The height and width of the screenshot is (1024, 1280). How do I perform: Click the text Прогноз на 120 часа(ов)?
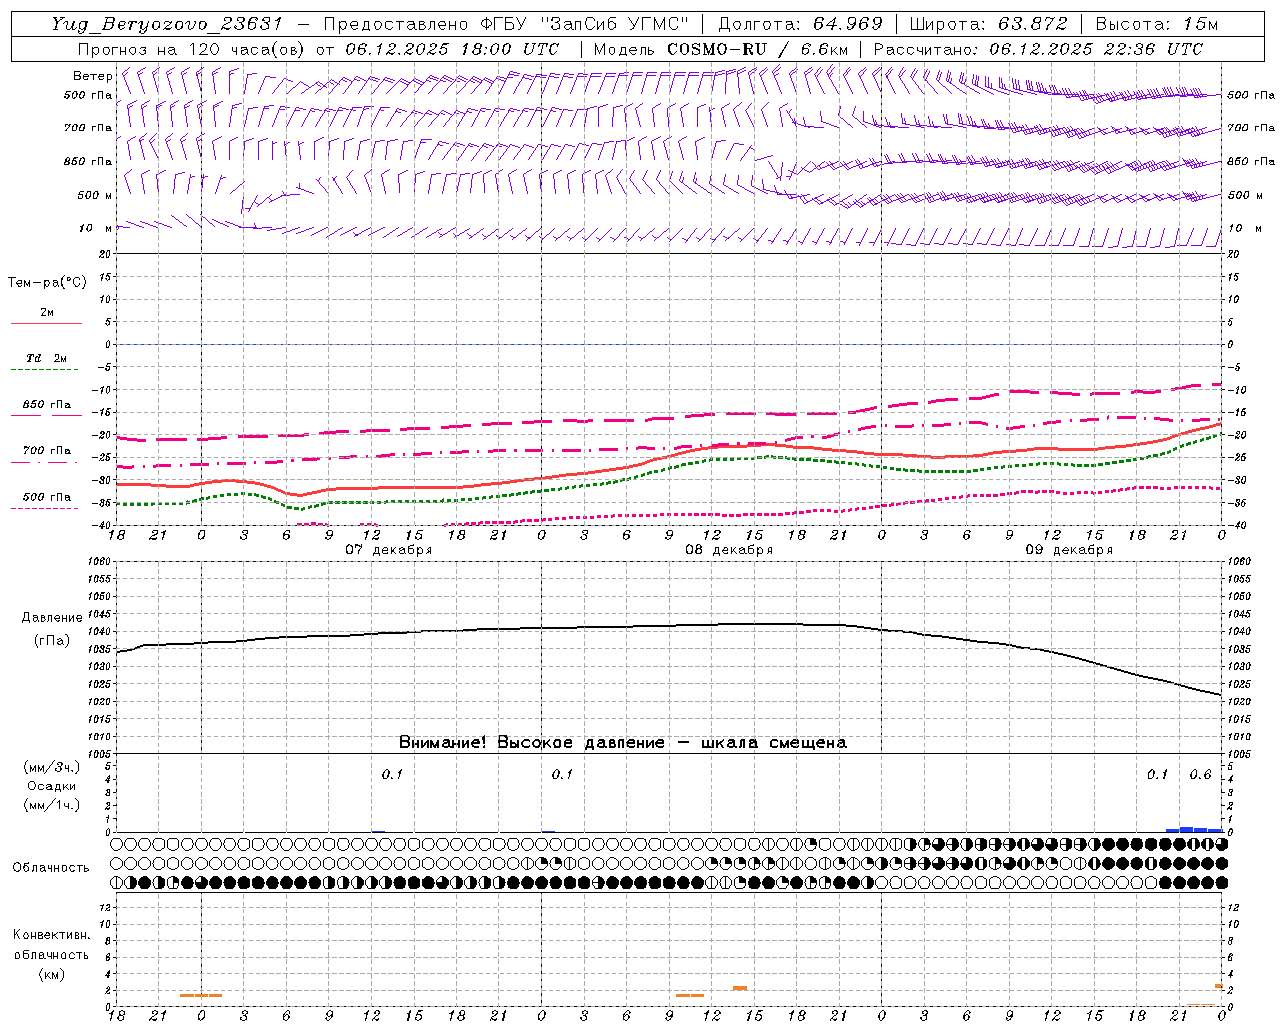click(x=192, y=49)
